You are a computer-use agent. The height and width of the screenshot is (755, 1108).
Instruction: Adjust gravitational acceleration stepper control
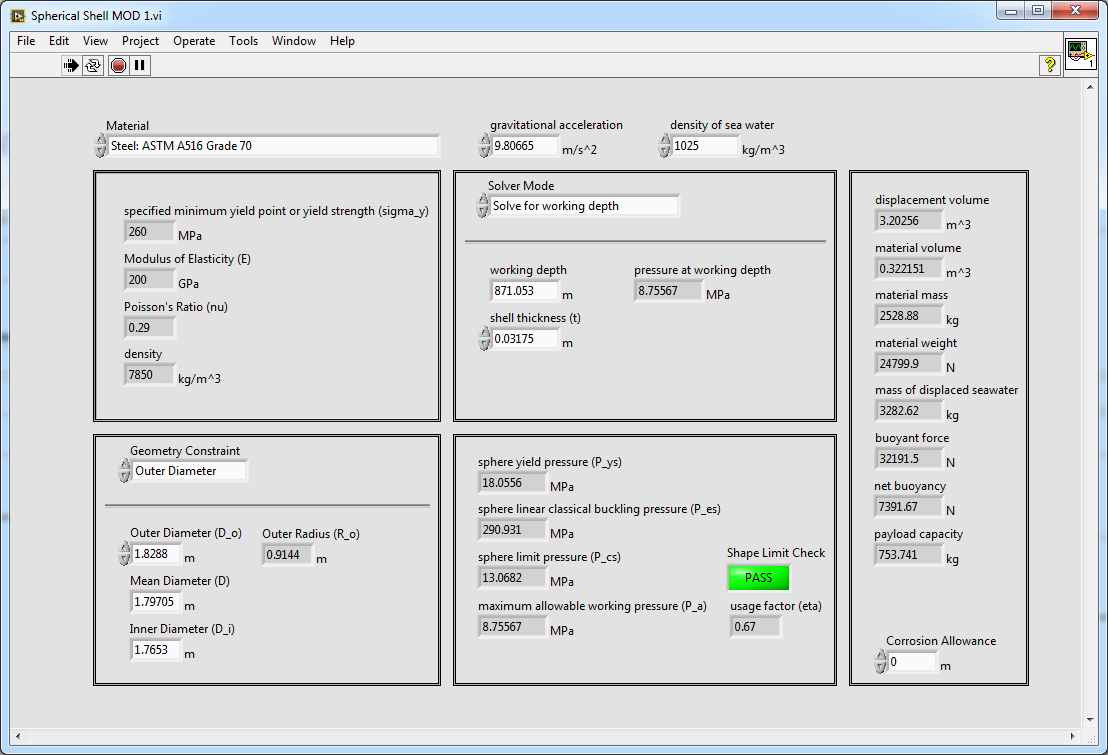tap(483, 146)
